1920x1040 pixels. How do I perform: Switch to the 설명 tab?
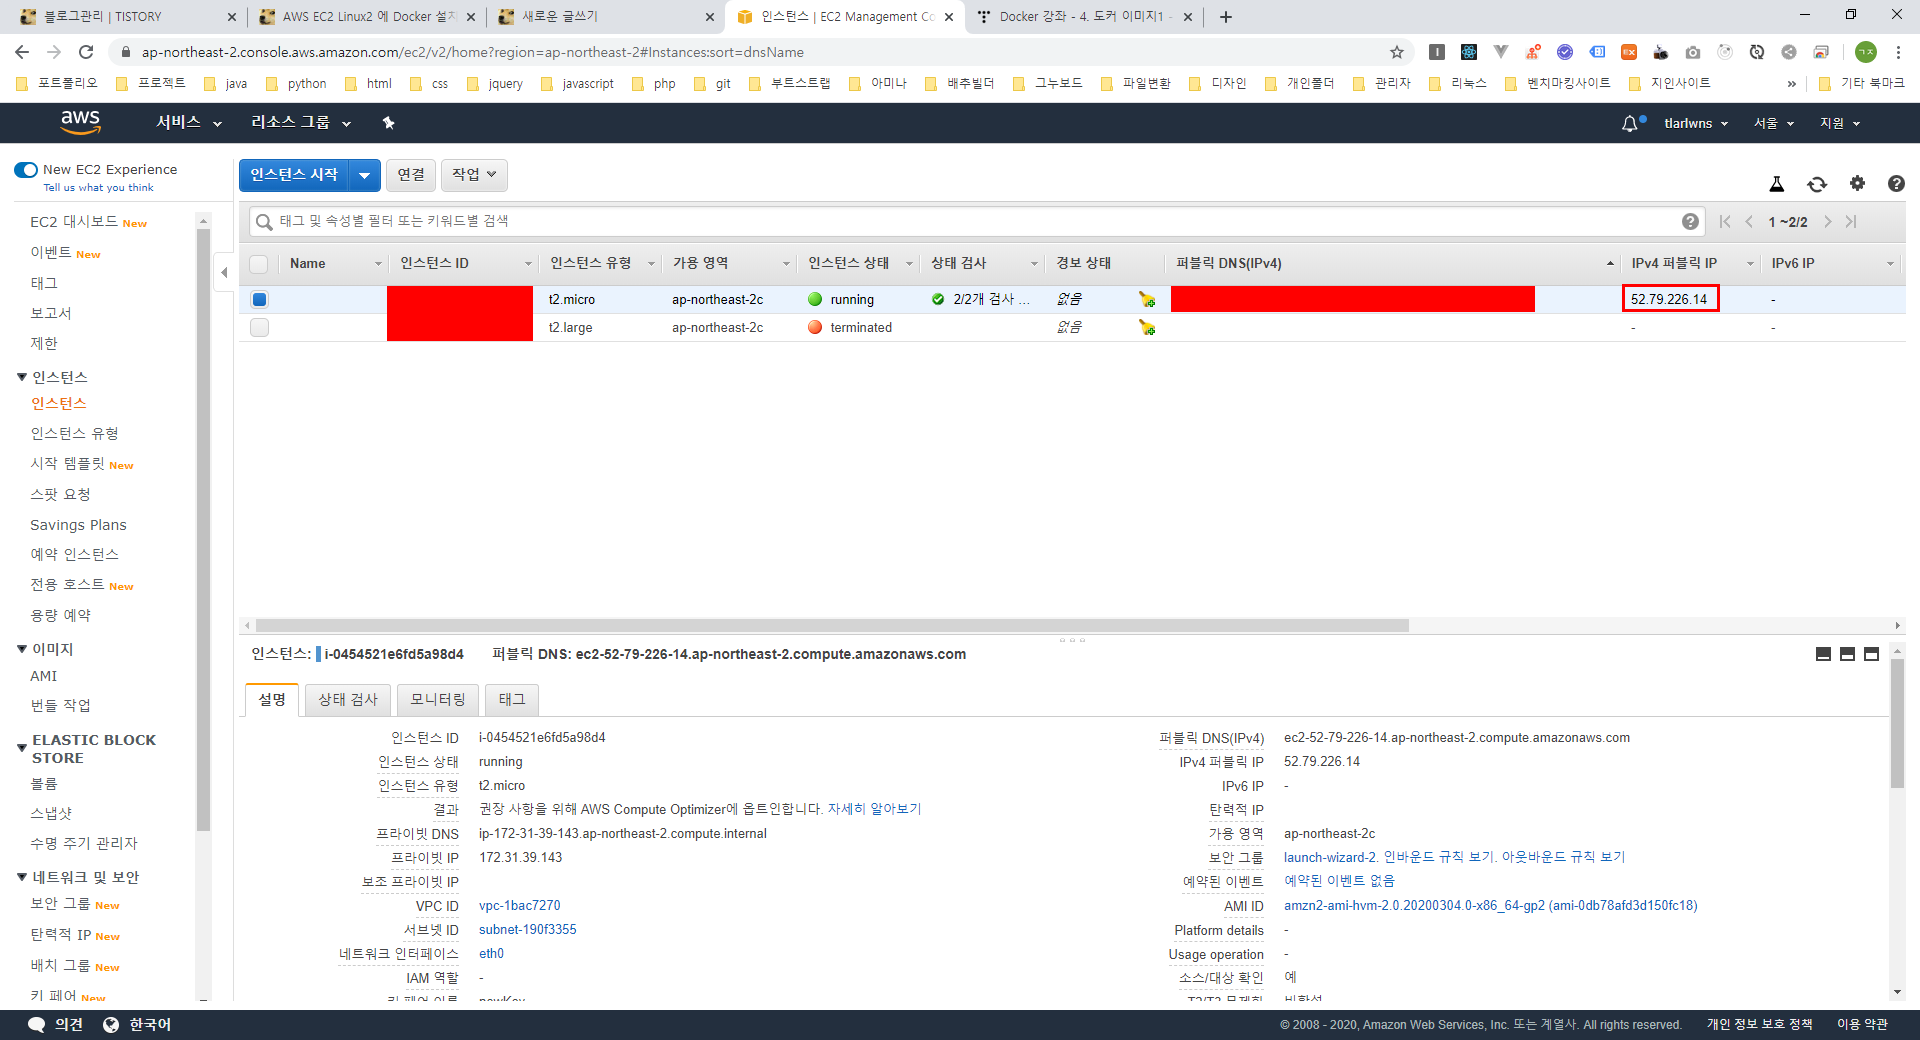point(272,700)
